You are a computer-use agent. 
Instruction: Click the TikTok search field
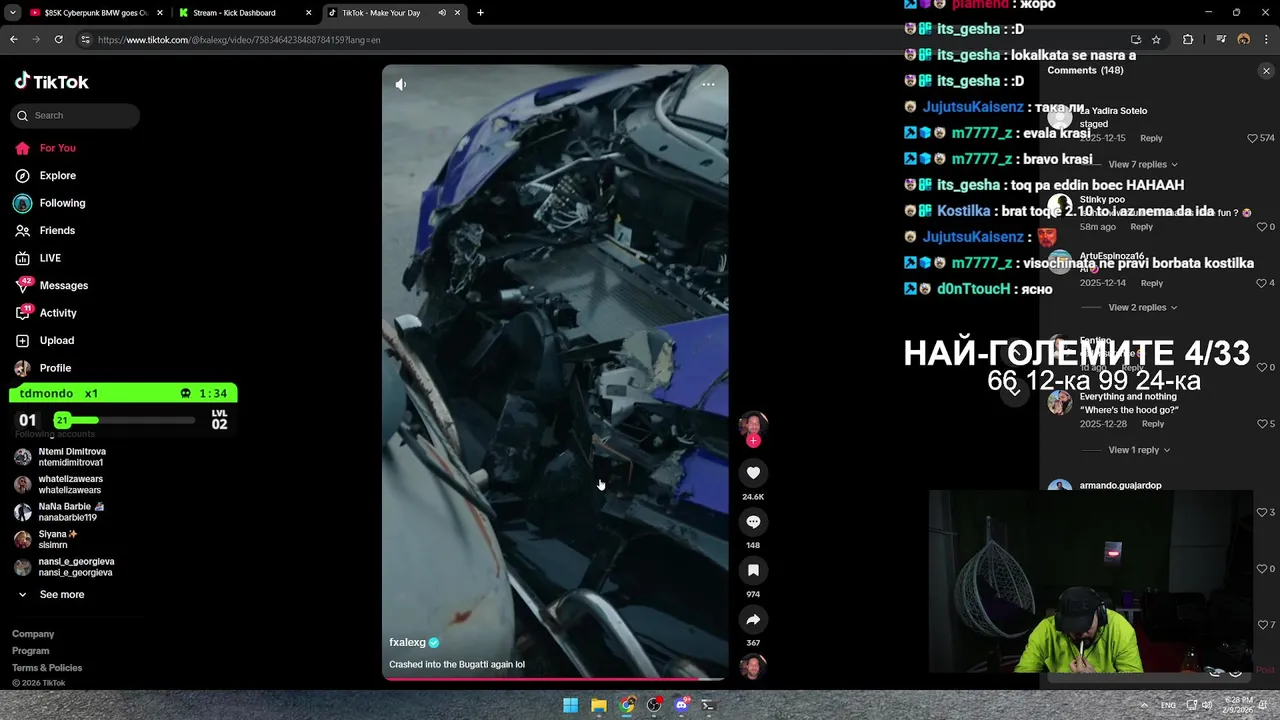[x=75, y=115]
